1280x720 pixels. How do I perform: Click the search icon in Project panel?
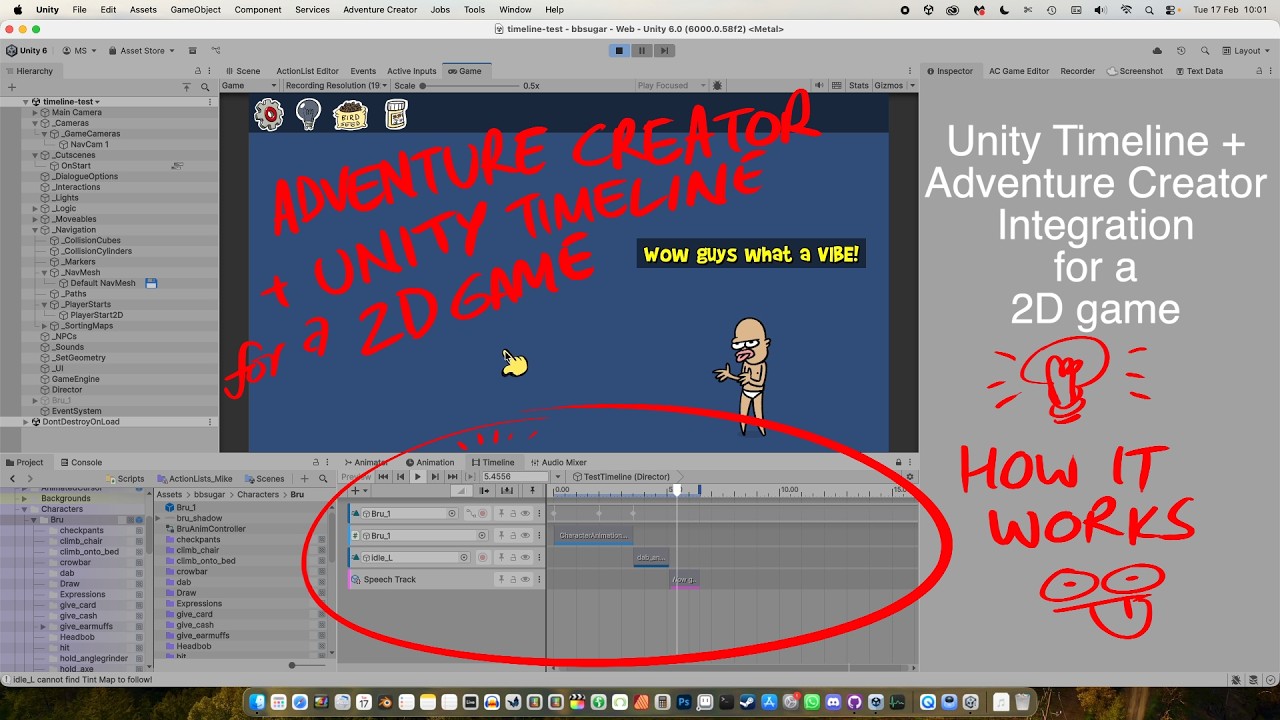pos(323,479)
